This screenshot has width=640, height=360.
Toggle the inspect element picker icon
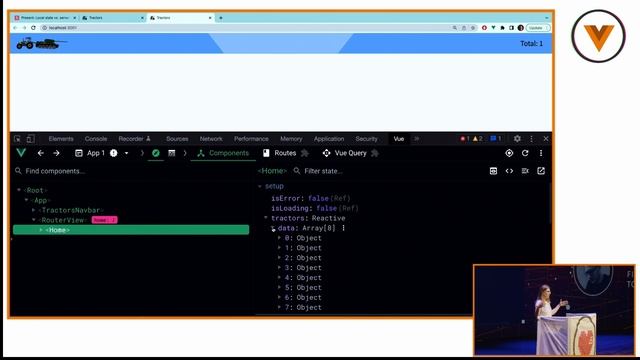[18, 139]
